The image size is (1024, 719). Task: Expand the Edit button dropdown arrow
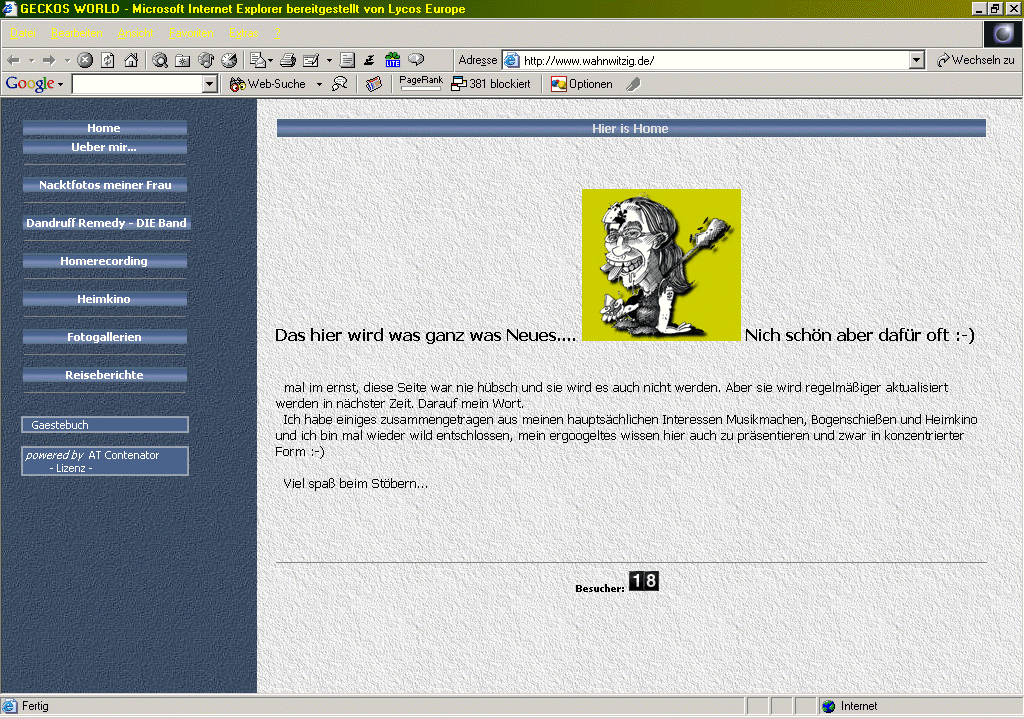329,61
